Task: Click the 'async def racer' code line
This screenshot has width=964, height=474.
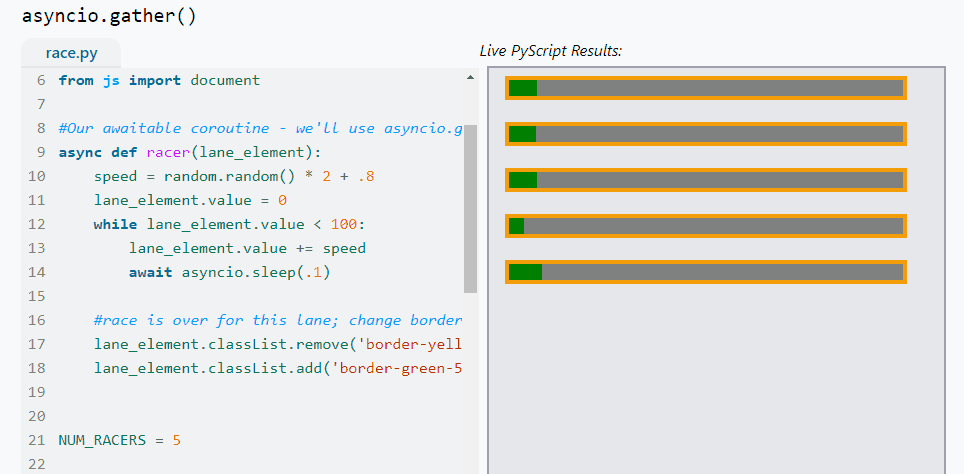Action: pos(190,152)
